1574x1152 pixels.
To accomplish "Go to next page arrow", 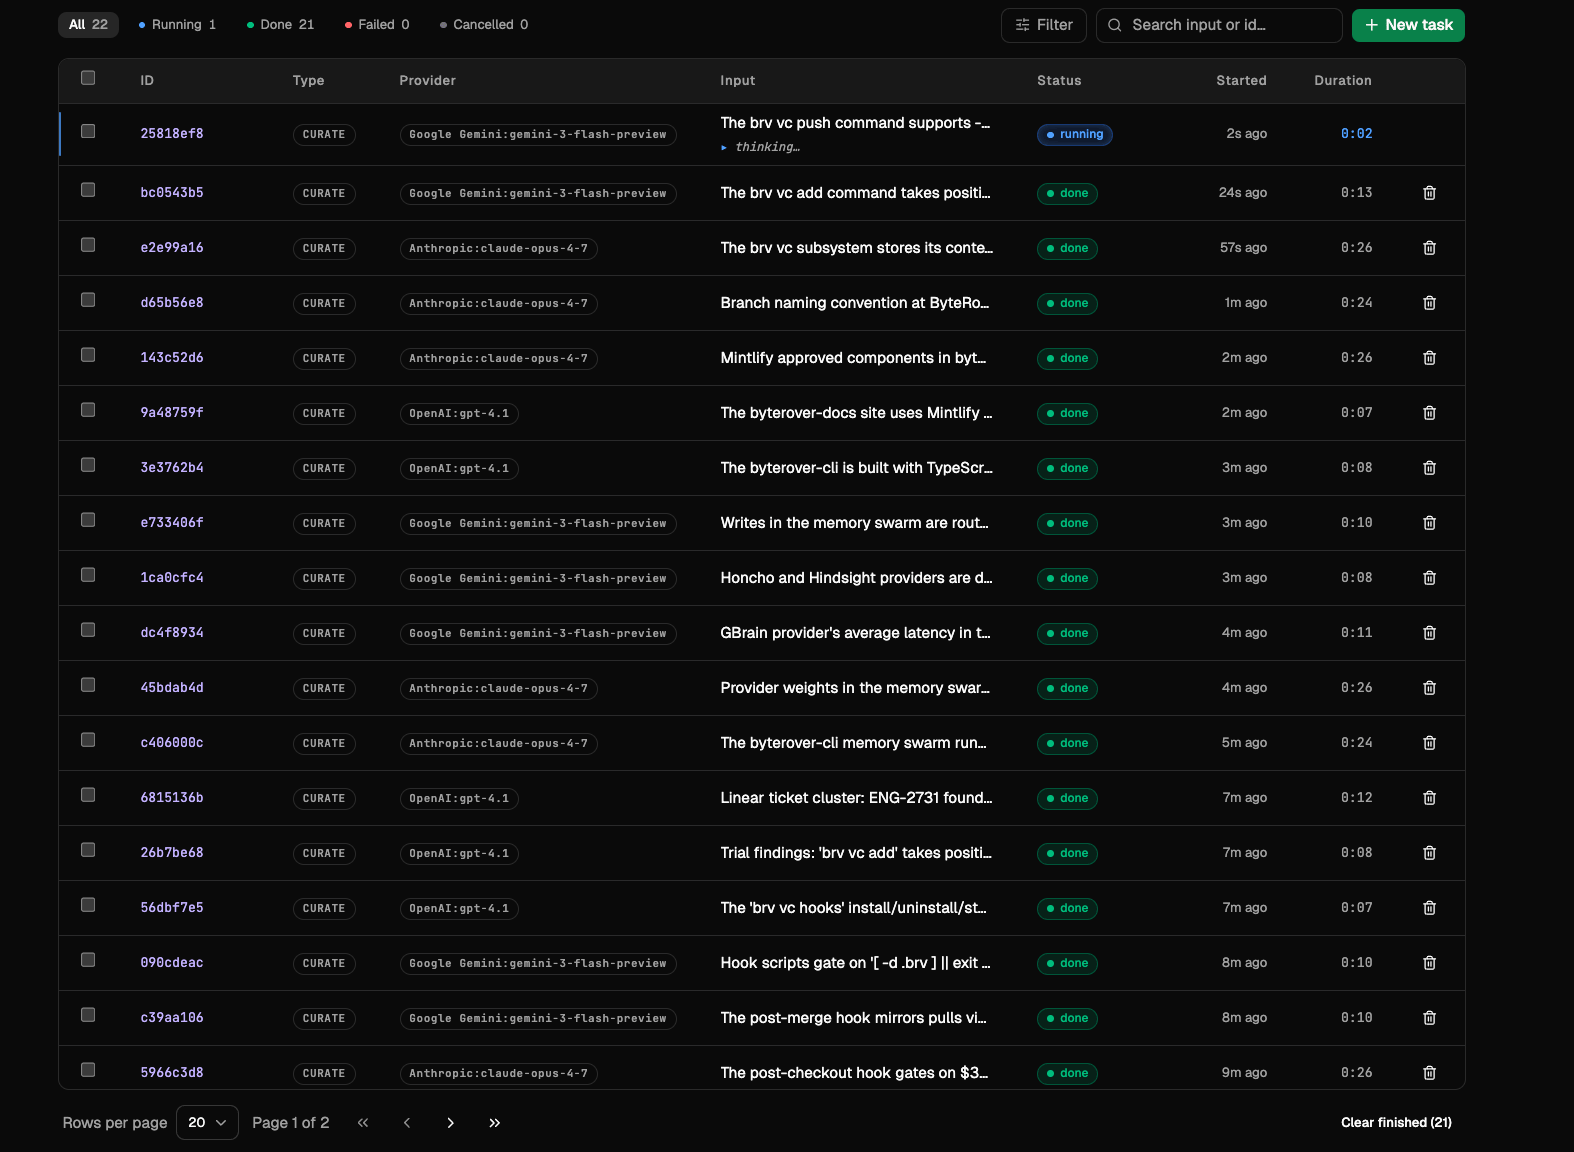I will (451, 1123).
